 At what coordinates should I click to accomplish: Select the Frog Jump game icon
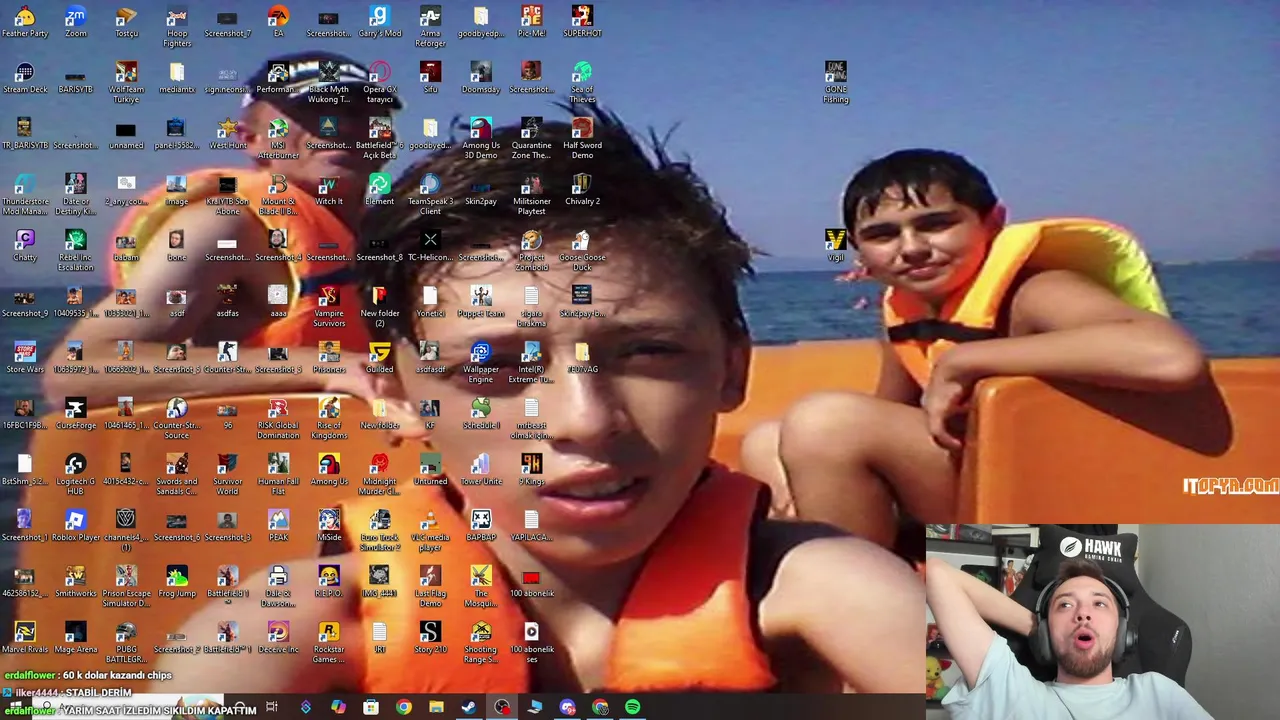[177, 582]
